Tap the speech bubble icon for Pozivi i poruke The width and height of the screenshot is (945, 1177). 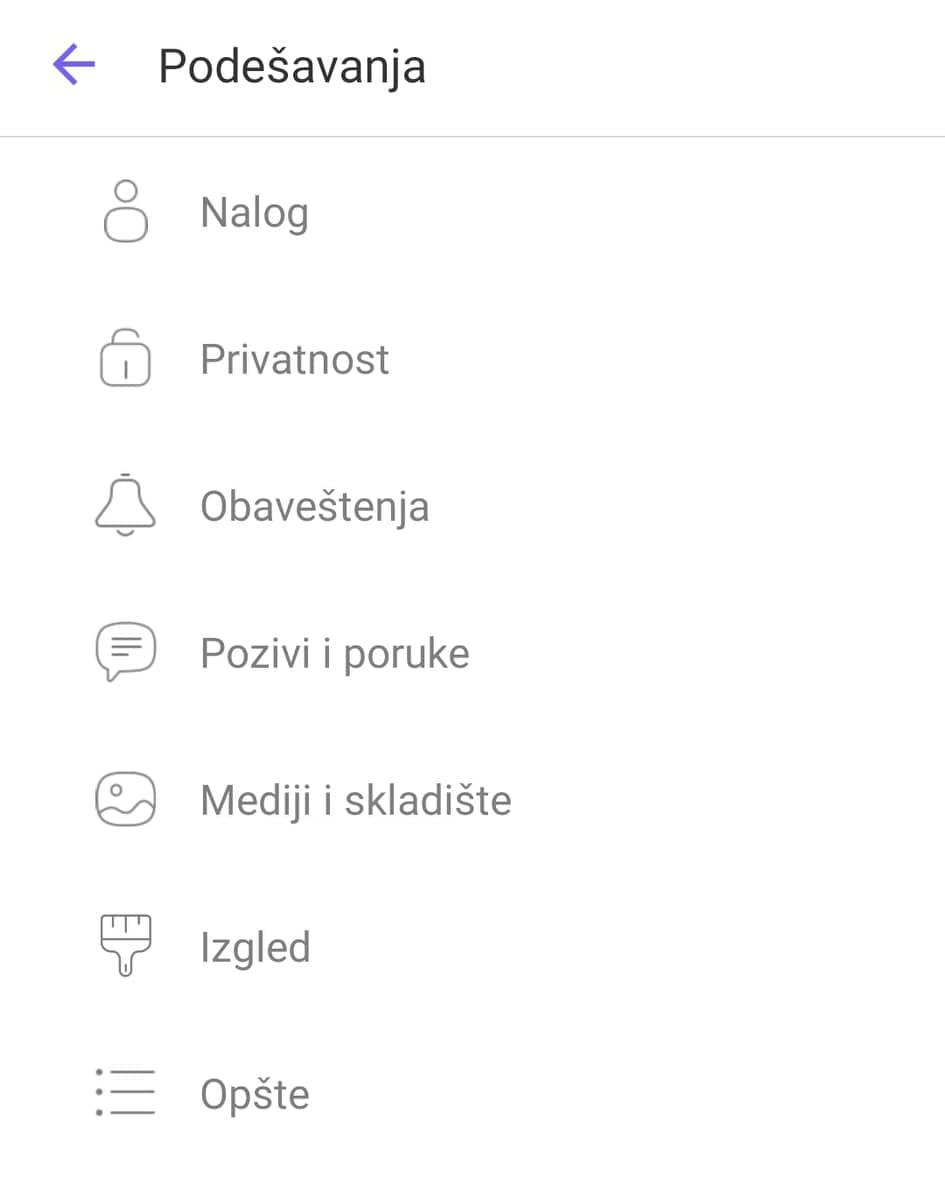pos(125,652)
